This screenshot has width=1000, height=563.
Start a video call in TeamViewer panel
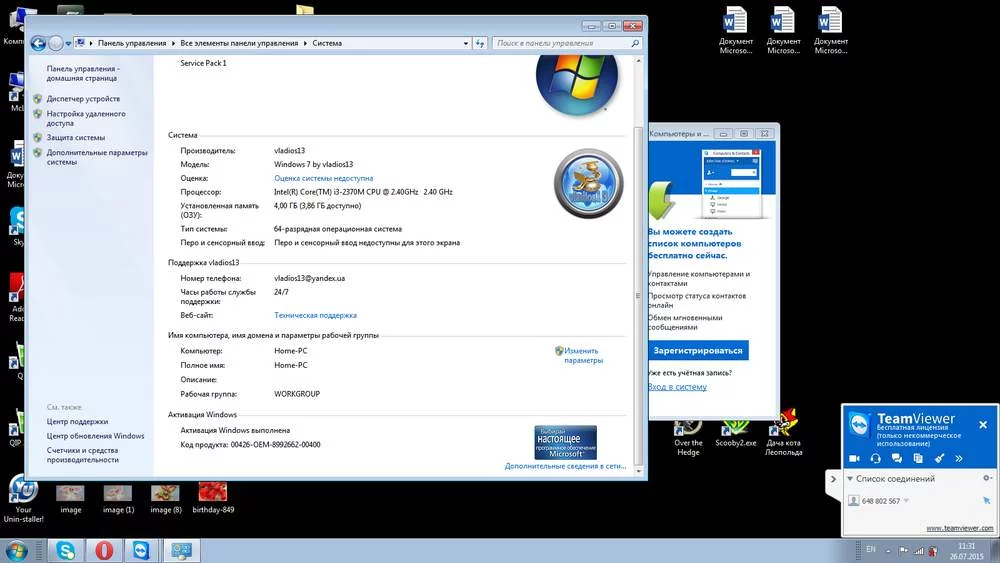coord(855,458)
